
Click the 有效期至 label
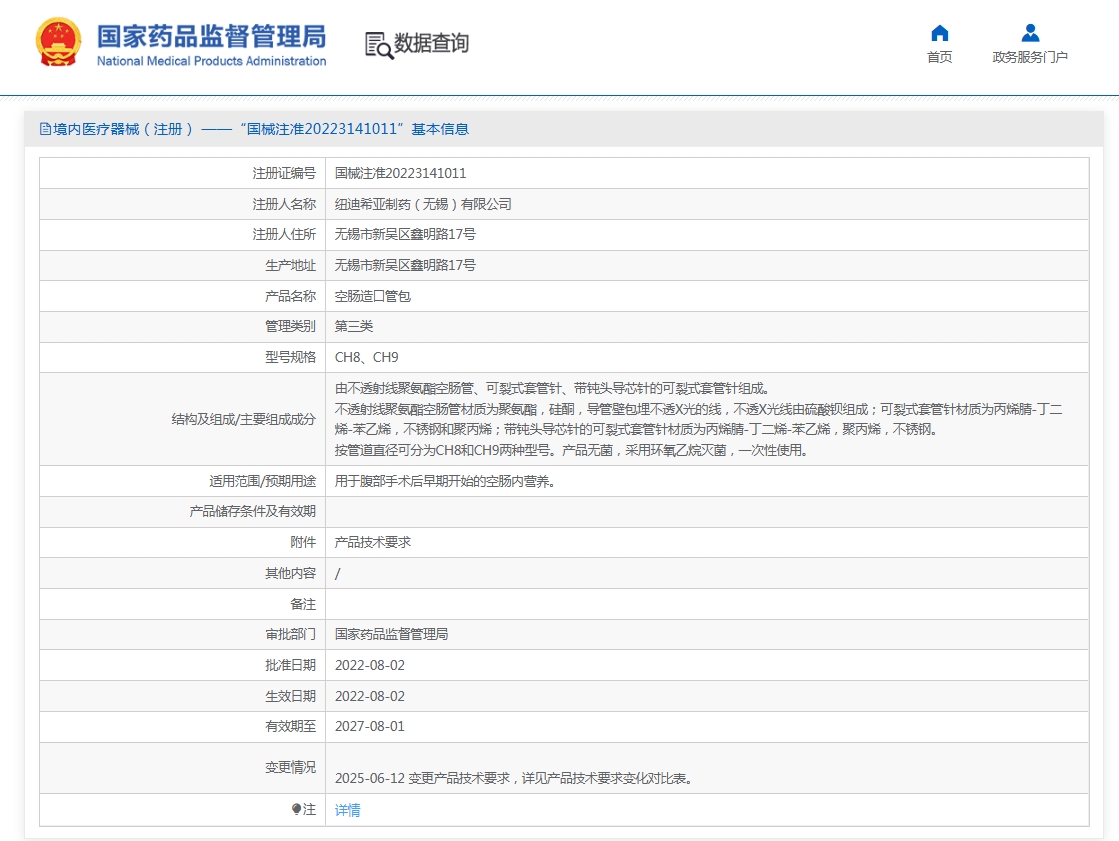[290, 726]
